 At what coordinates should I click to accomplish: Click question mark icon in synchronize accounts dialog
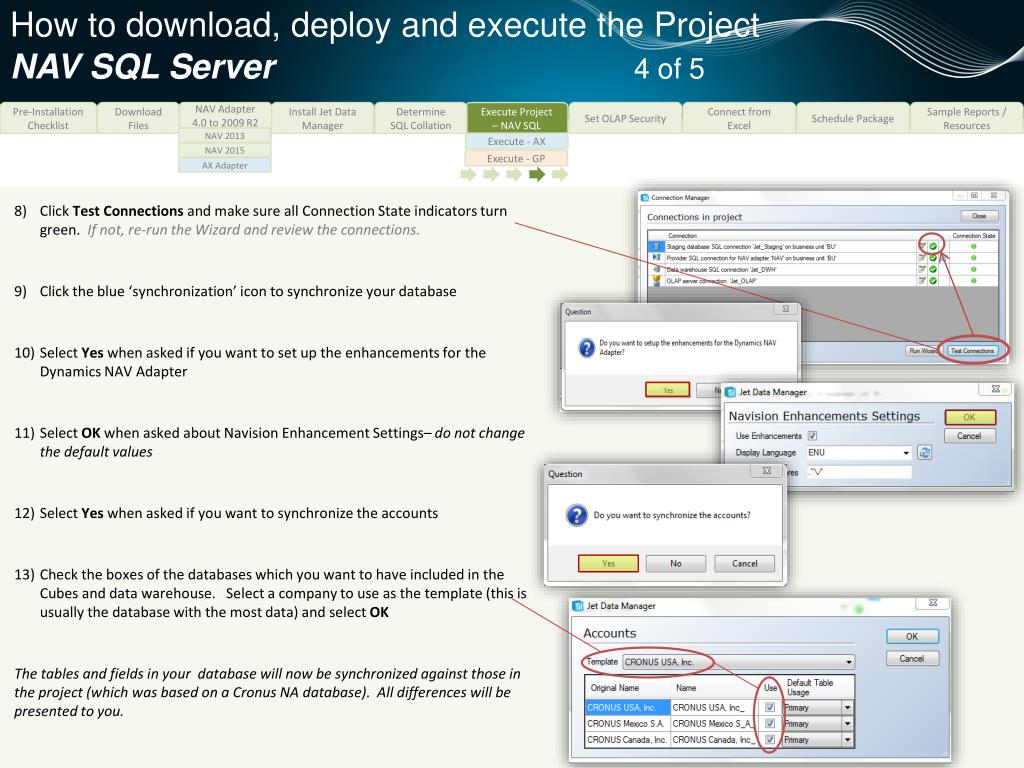click(x=577, y=515)
